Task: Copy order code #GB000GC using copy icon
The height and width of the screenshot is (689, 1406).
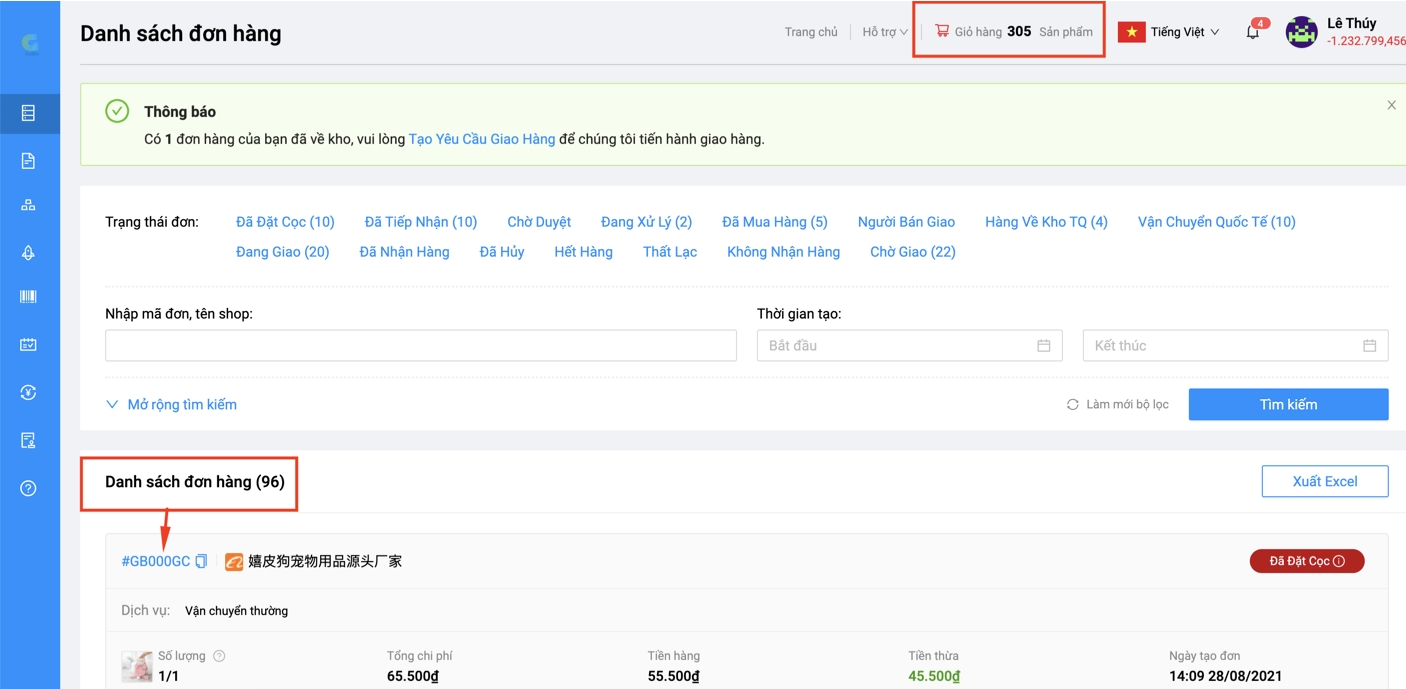Action: coord(201,561)
